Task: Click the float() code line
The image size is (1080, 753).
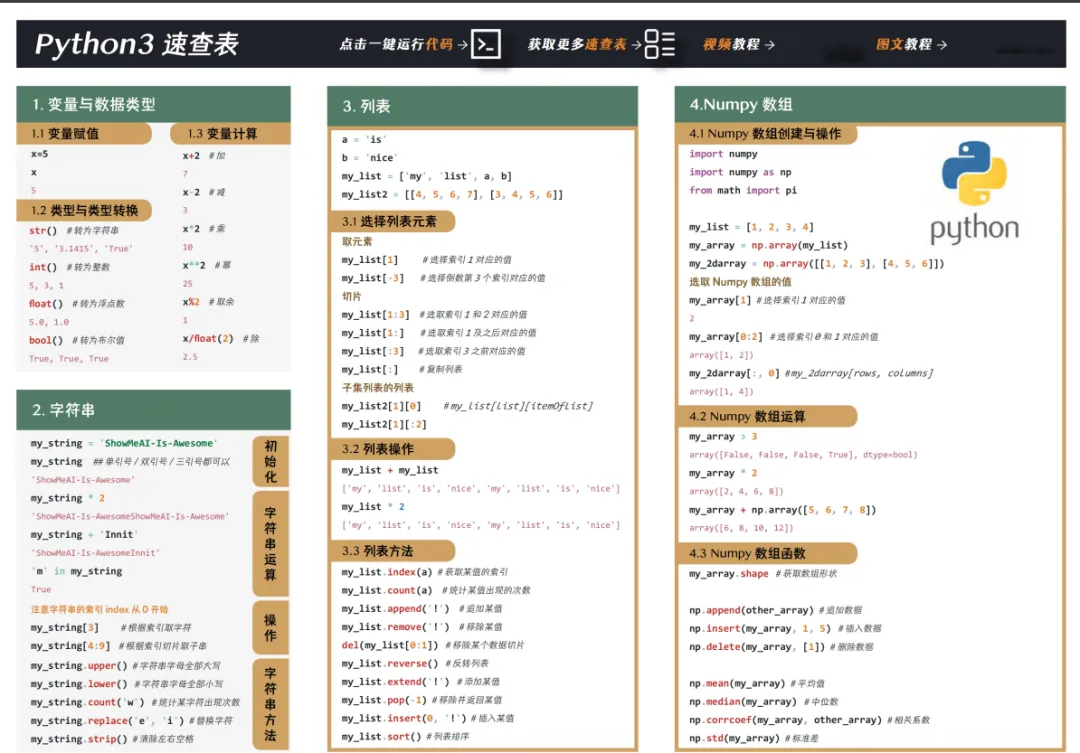Action: pyautogui.click(x=76, y=304)
